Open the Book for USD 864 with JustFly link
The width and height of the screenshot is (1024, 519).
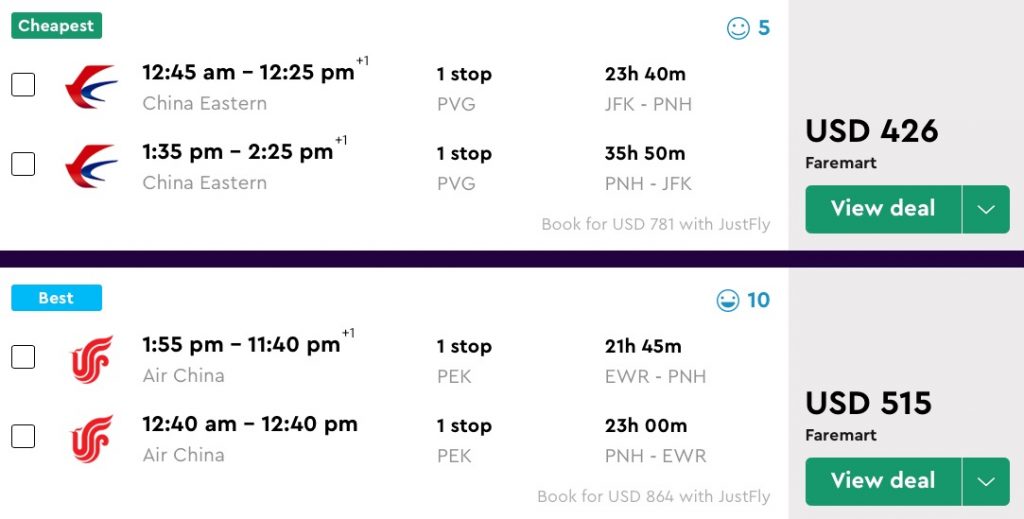tap(654, 496)
